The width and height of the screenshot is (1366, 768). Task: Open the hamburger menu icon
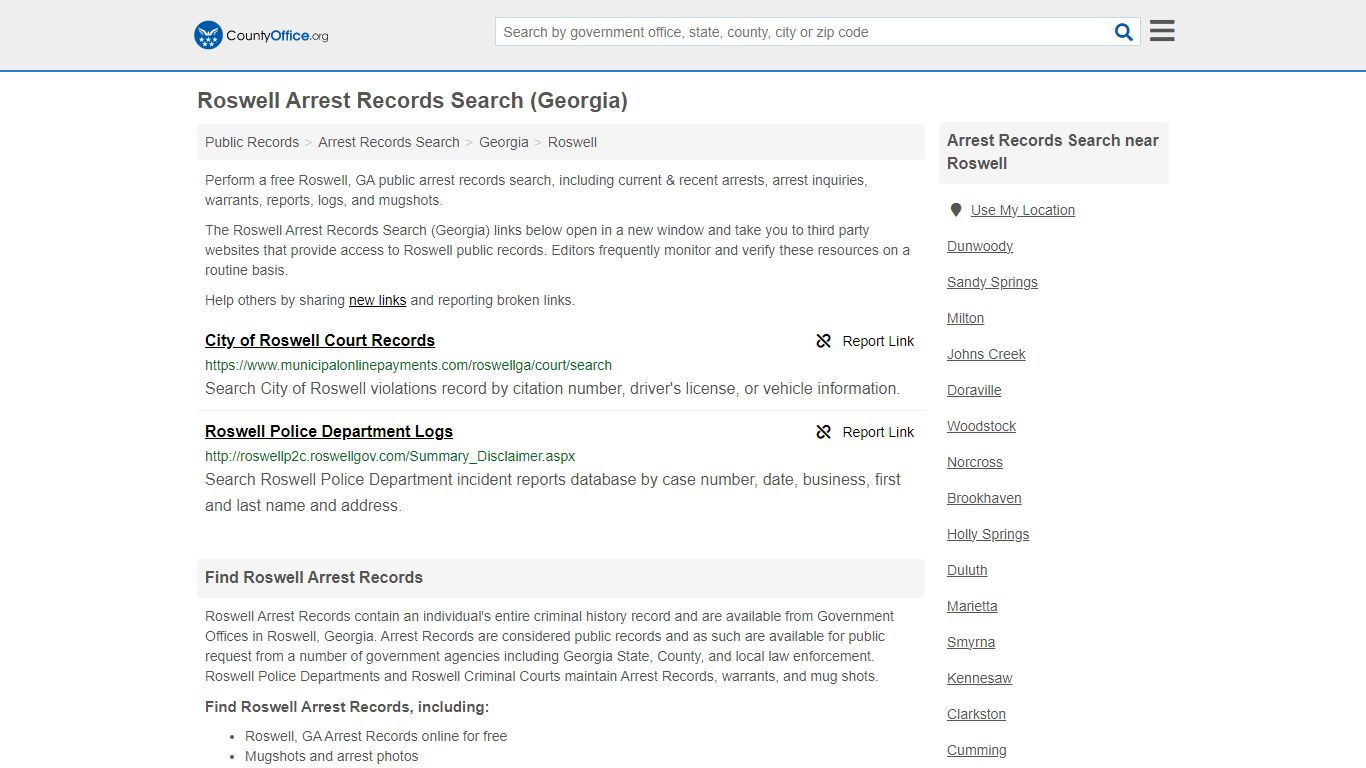[x=1162, y=31]
